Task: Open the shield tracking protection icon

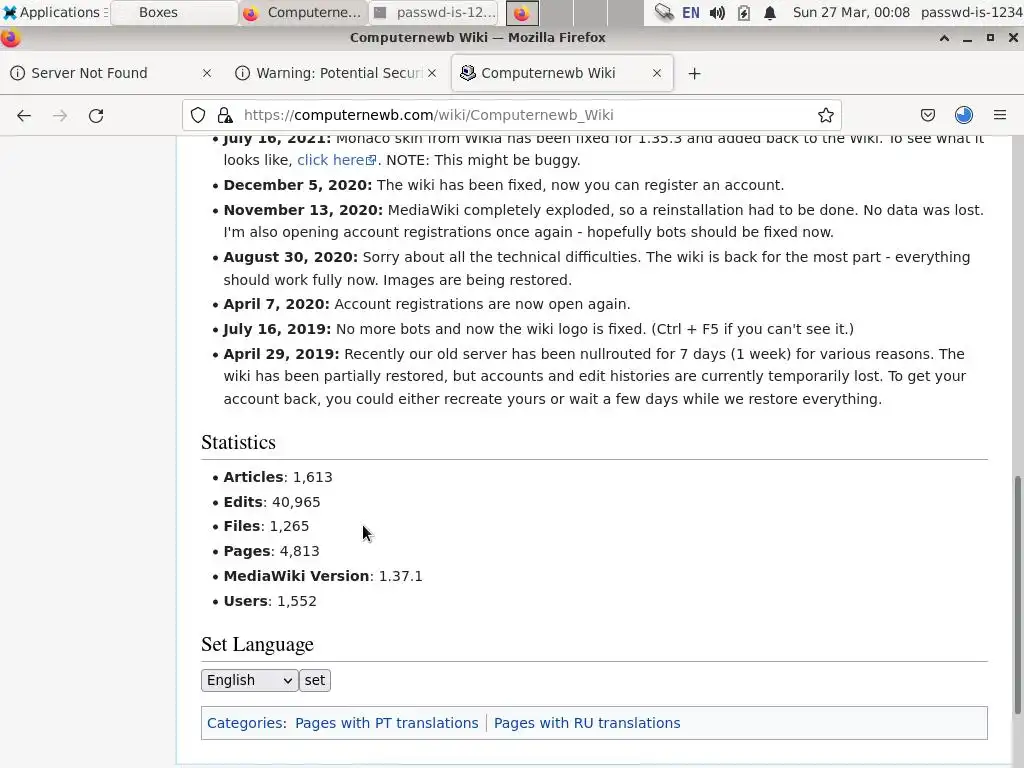Action: 198,116
